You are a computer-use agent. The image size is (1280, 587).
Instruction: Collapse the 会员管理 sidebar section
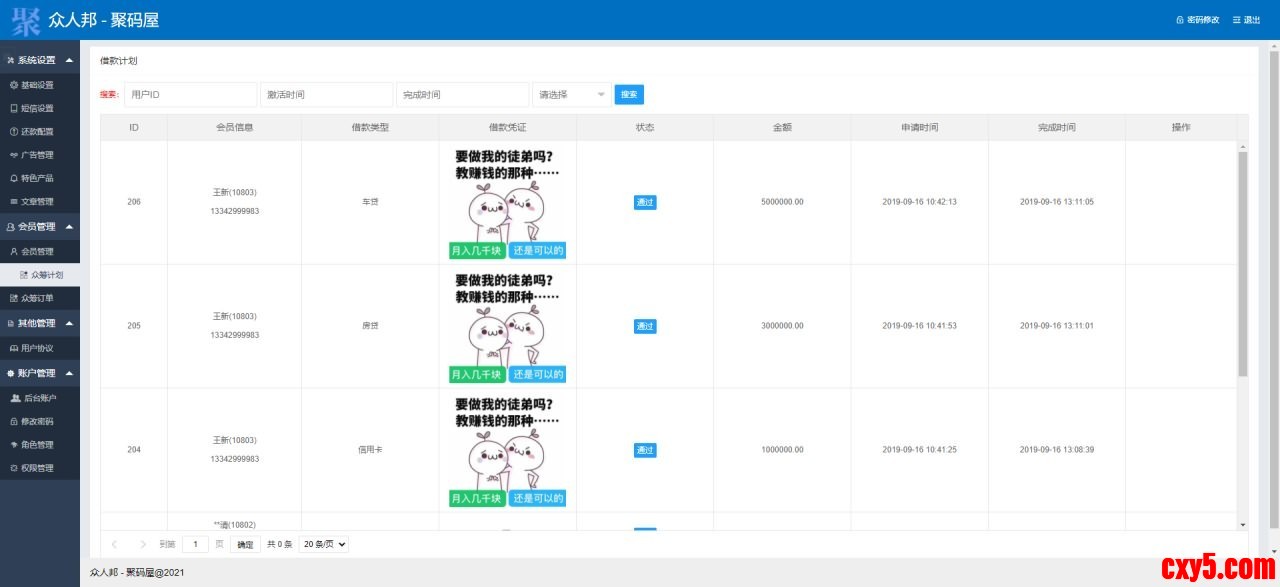69,227
